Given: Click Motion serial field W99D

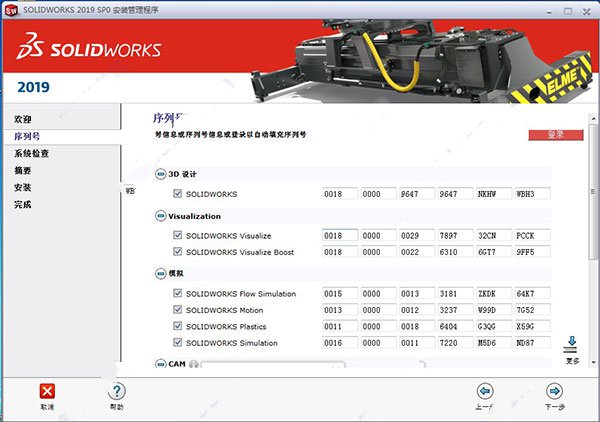Looking at the screenshot, I should click(x=494, y=310).
